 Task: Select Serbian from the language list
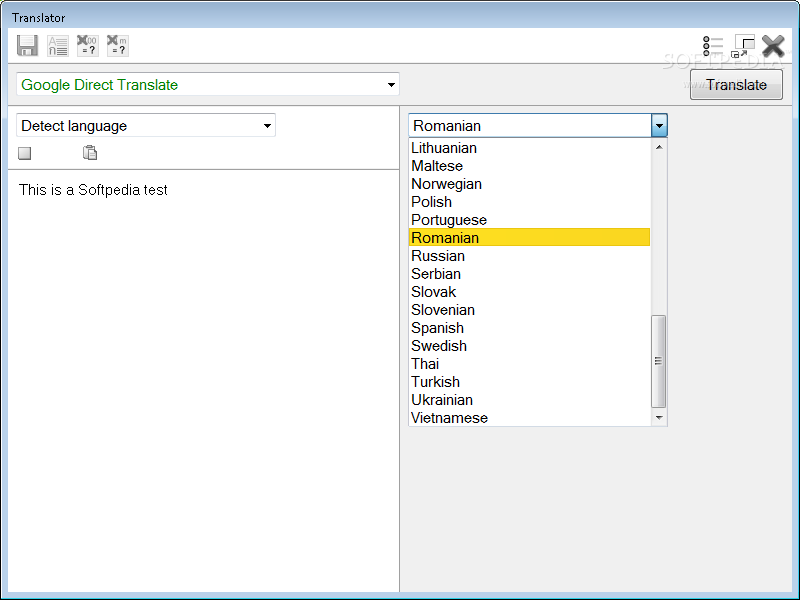[x=530, y=273]
